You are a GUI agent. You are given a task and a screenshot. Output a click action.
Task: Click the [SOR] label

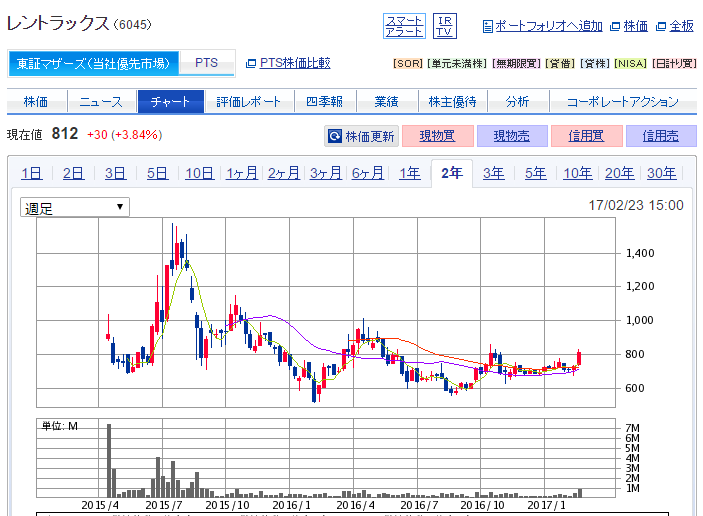tap(408, 64)
